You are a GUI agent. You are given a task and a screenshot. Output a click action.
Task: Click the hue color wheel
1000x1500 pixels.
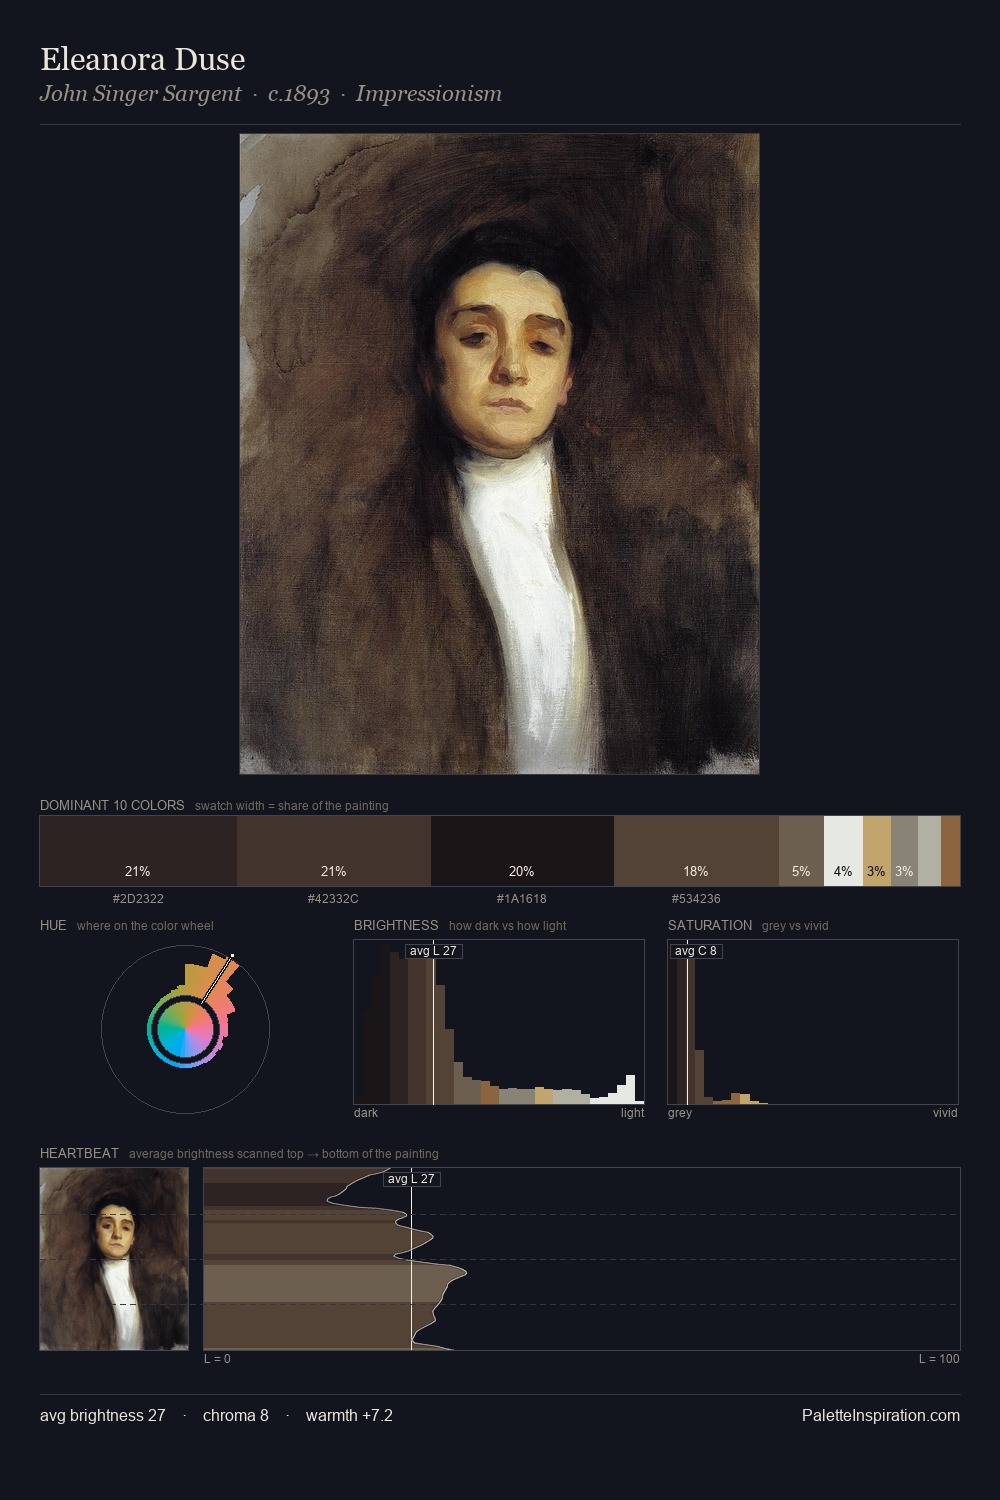(x=185, y=1029)
